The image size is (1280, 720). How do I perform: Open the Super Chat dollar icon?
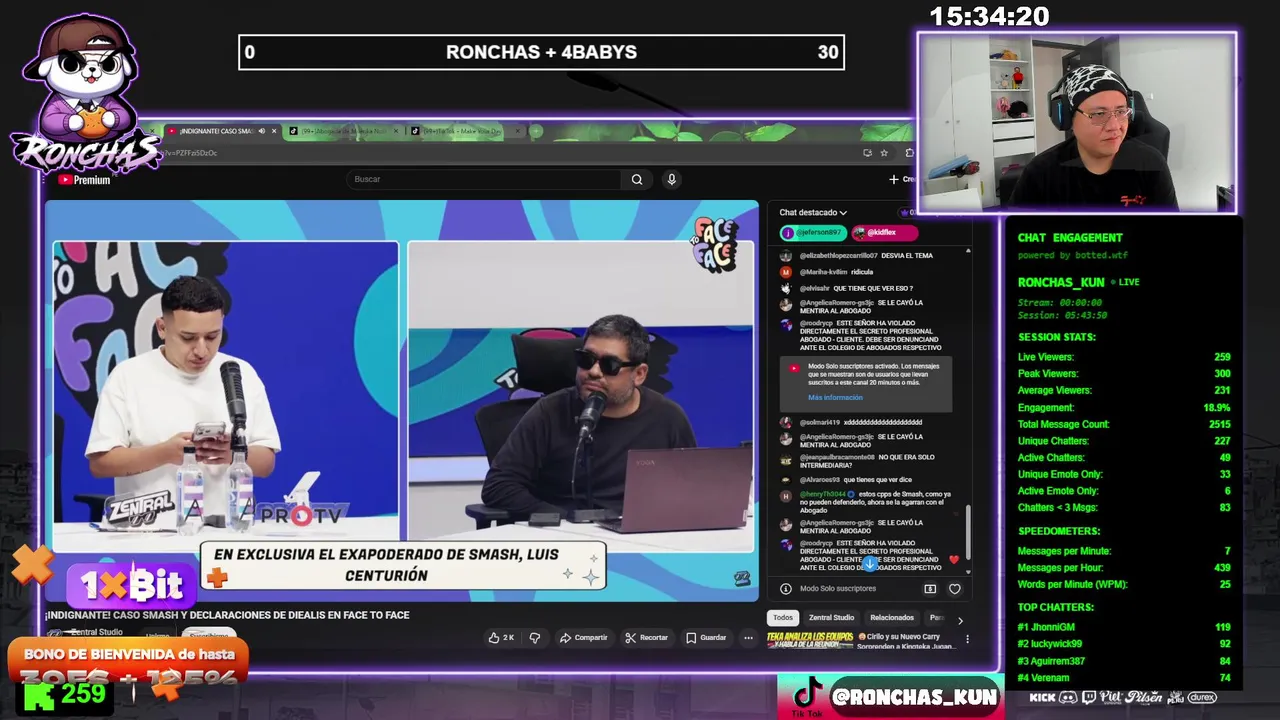[930, 589]
